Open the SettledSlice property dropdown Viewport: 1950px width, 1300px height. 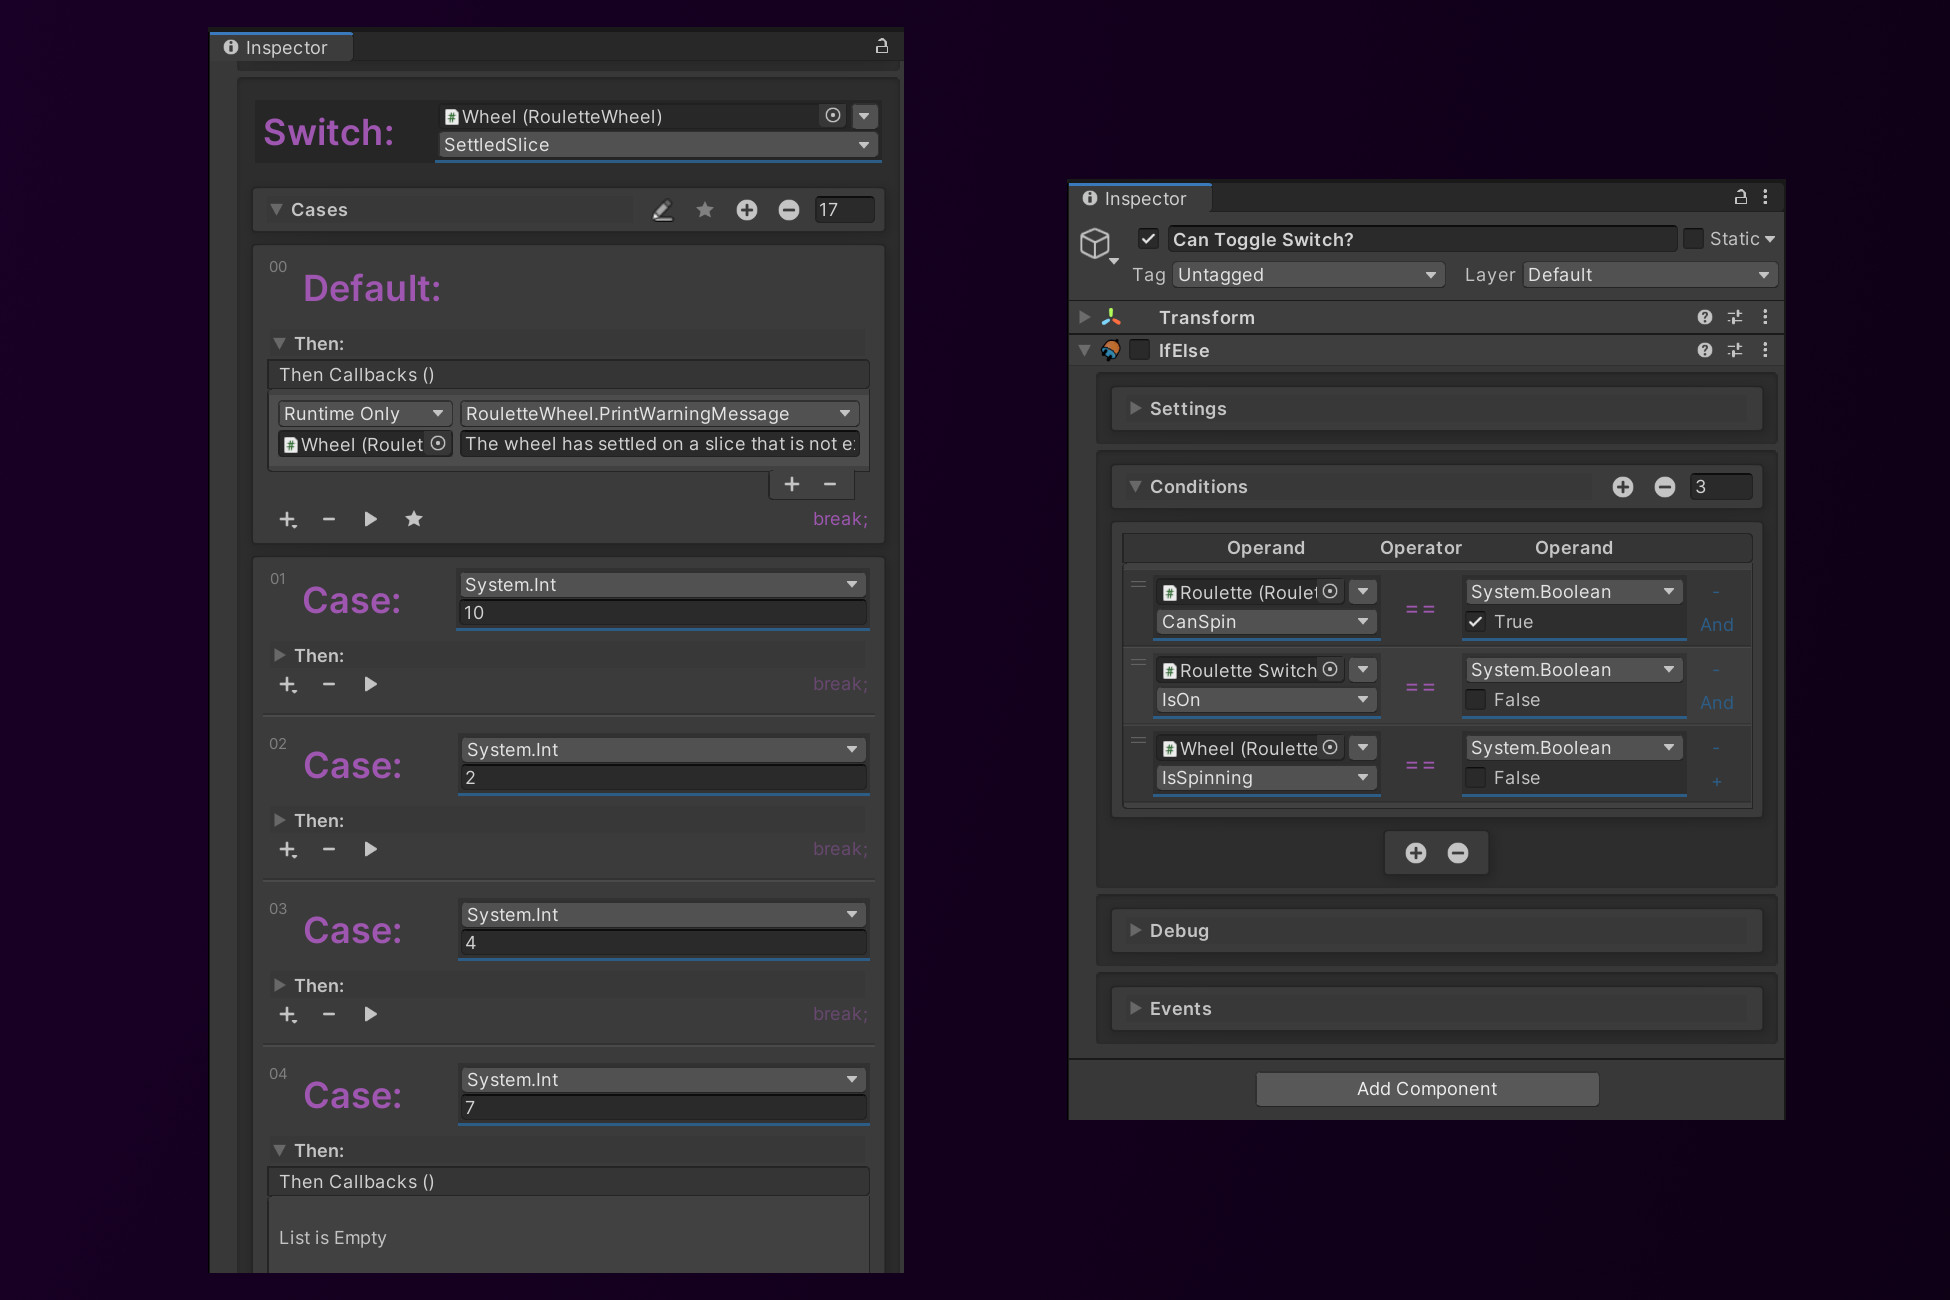pos(657,145)
